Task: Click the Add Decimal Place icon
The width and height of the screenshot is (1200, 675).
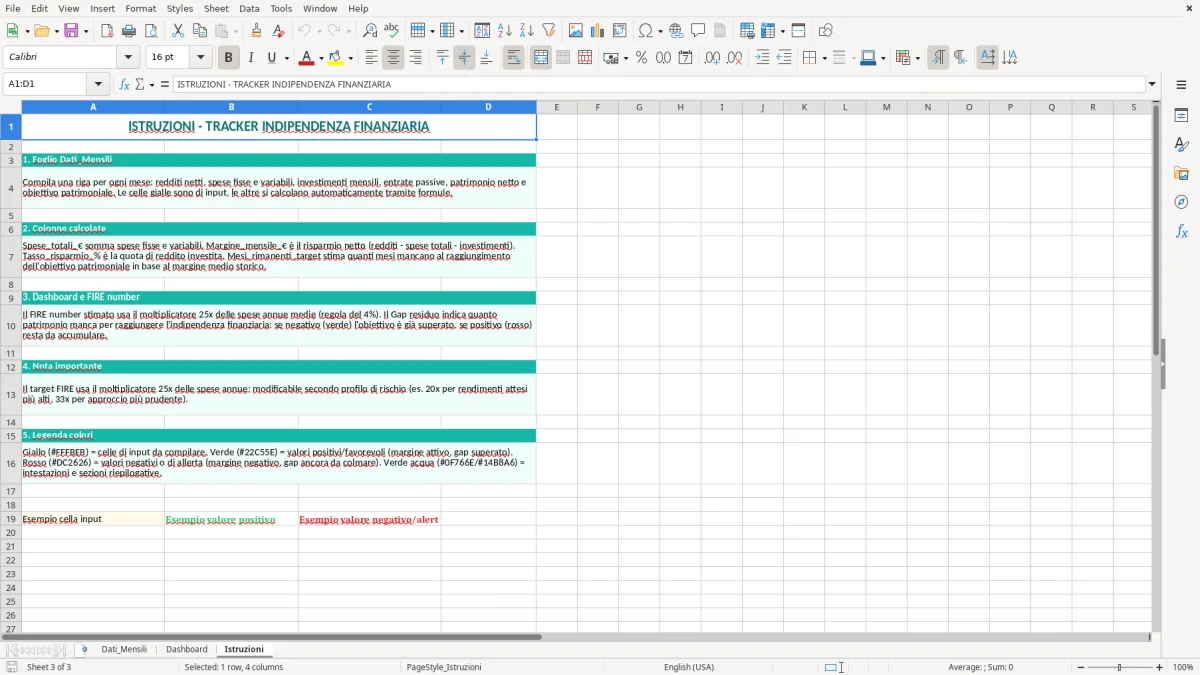Action: (x=712, y=58)
